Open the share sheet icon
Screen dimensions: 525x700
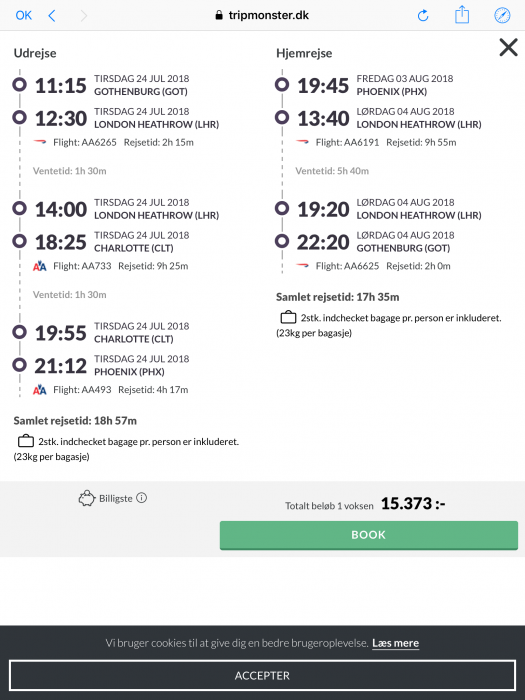coord(462,15)
